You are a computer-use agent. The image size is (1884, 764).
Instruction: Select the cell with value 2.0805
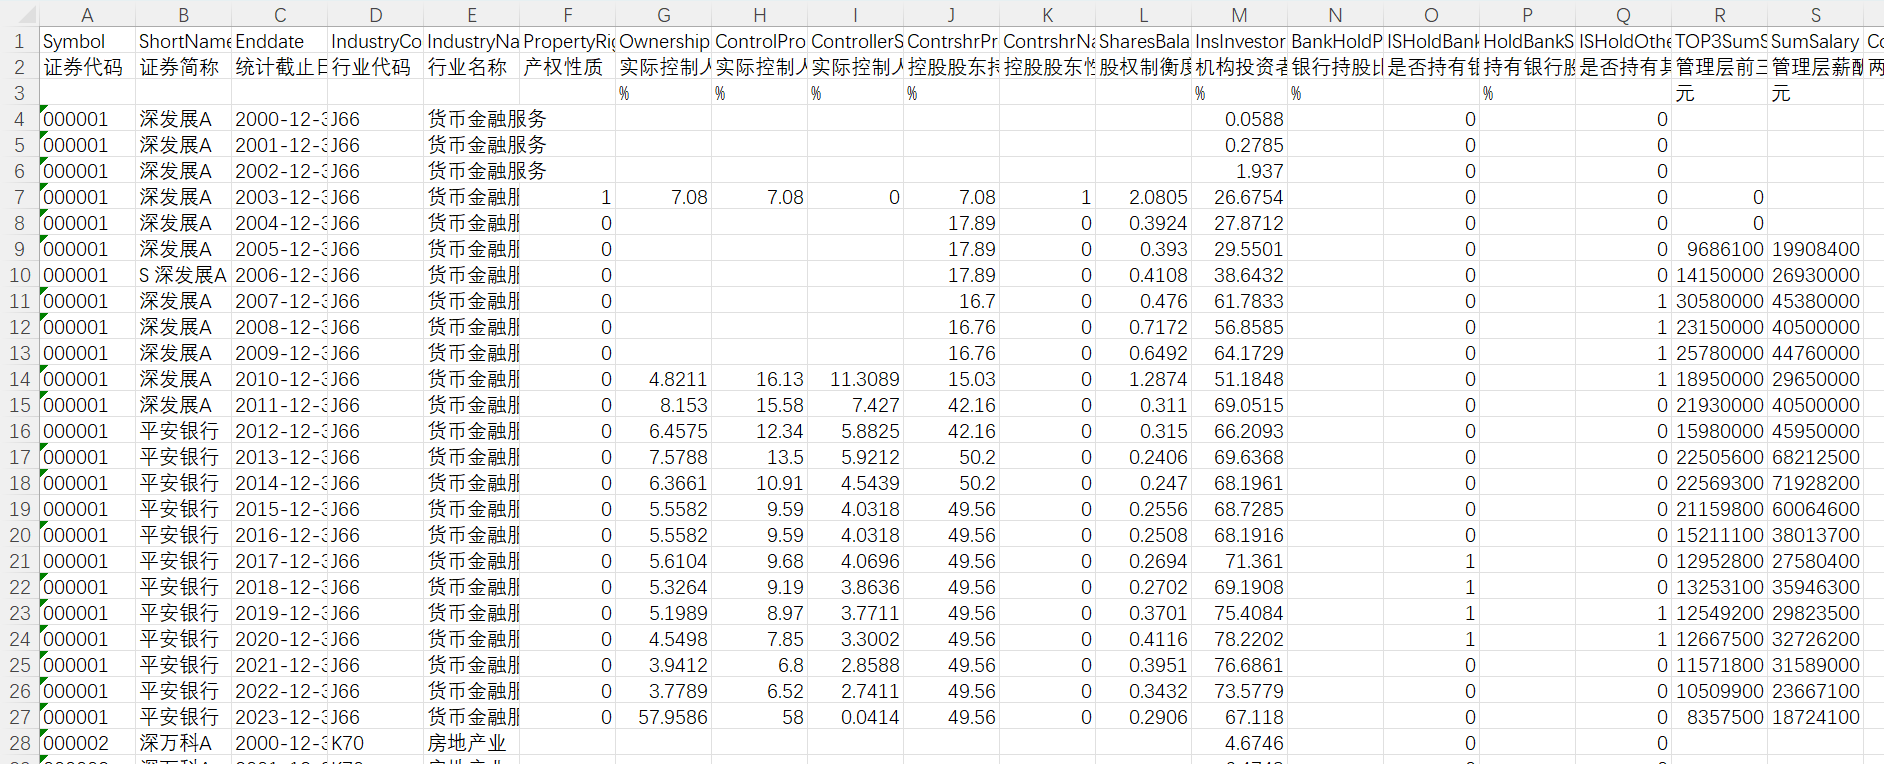point(1143,197)
